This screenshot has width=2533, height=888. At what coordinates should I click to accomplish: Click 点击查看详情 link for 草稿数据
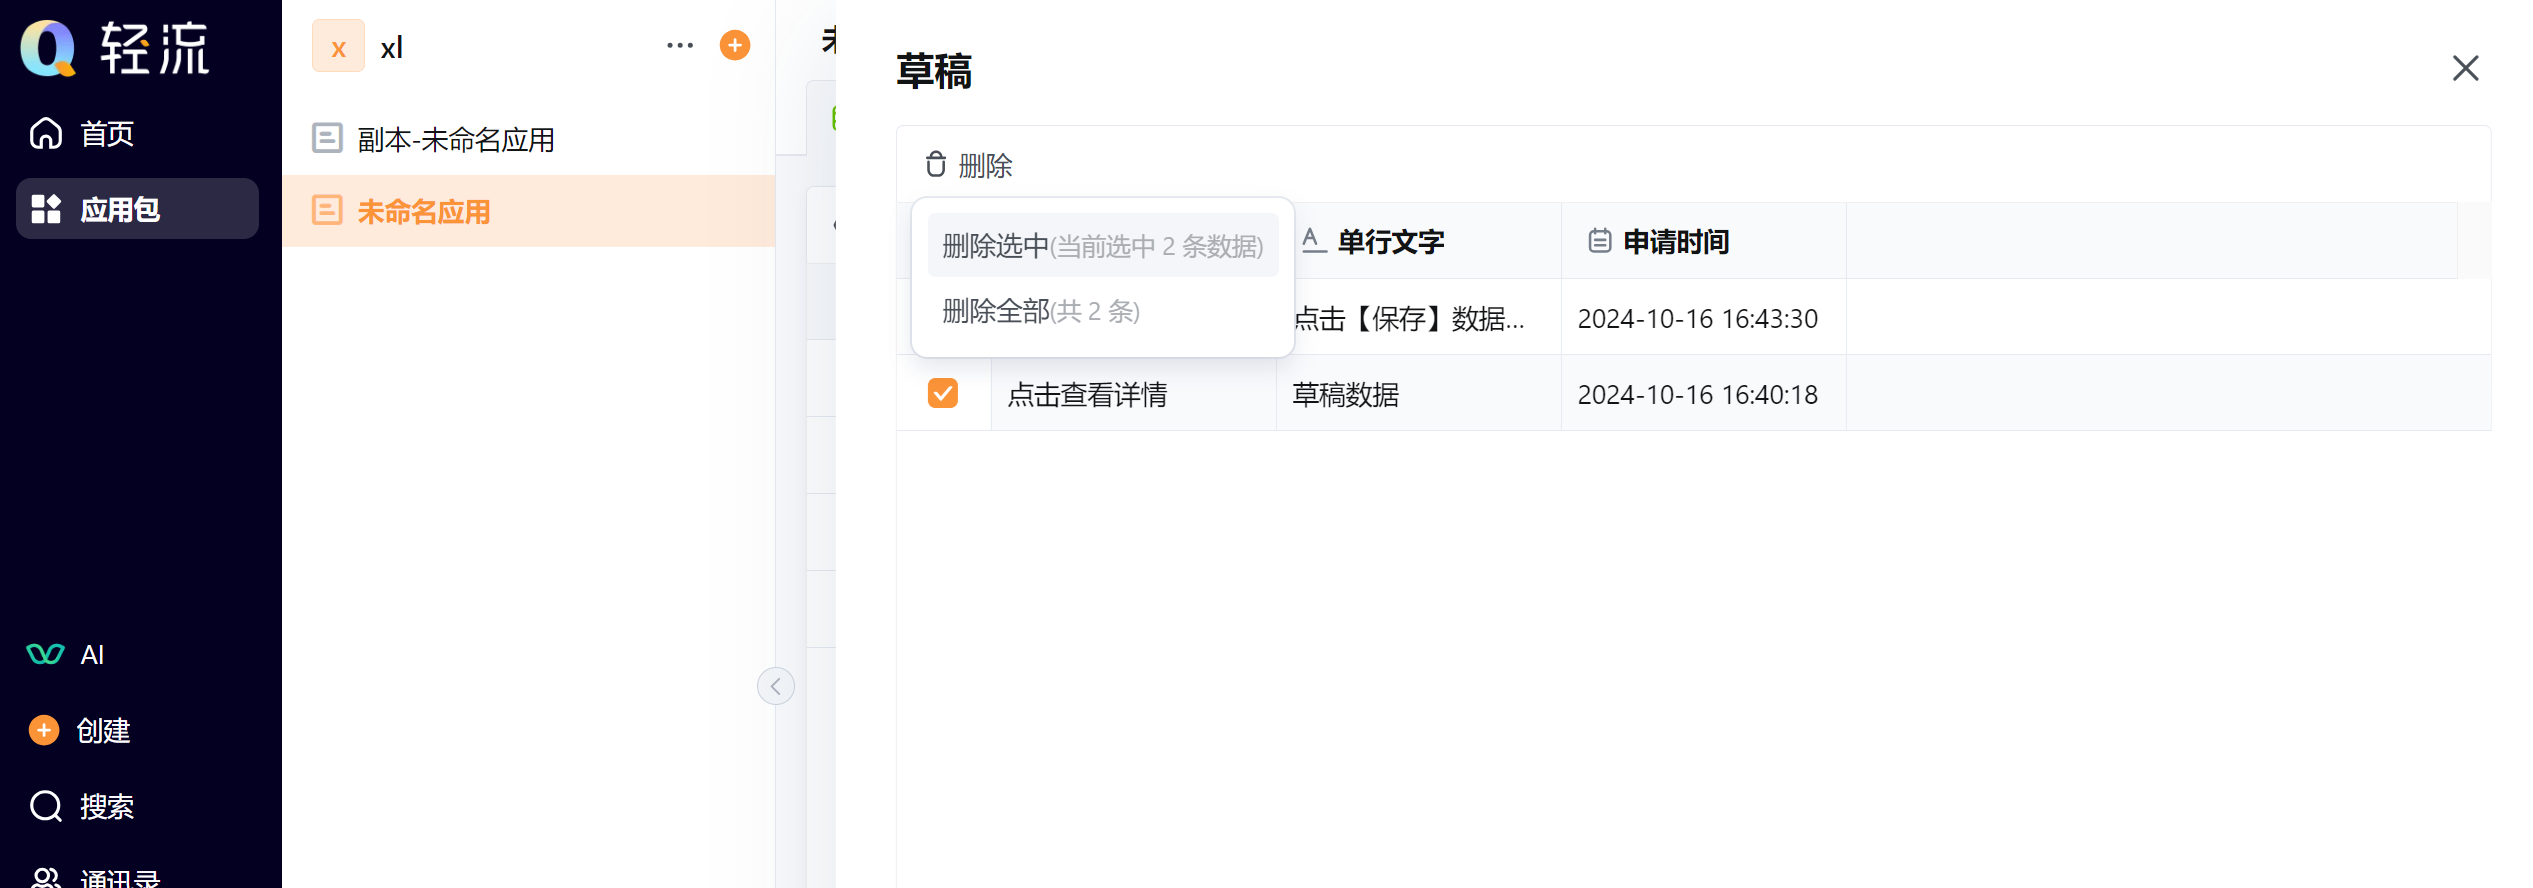tap(1087, 395)
